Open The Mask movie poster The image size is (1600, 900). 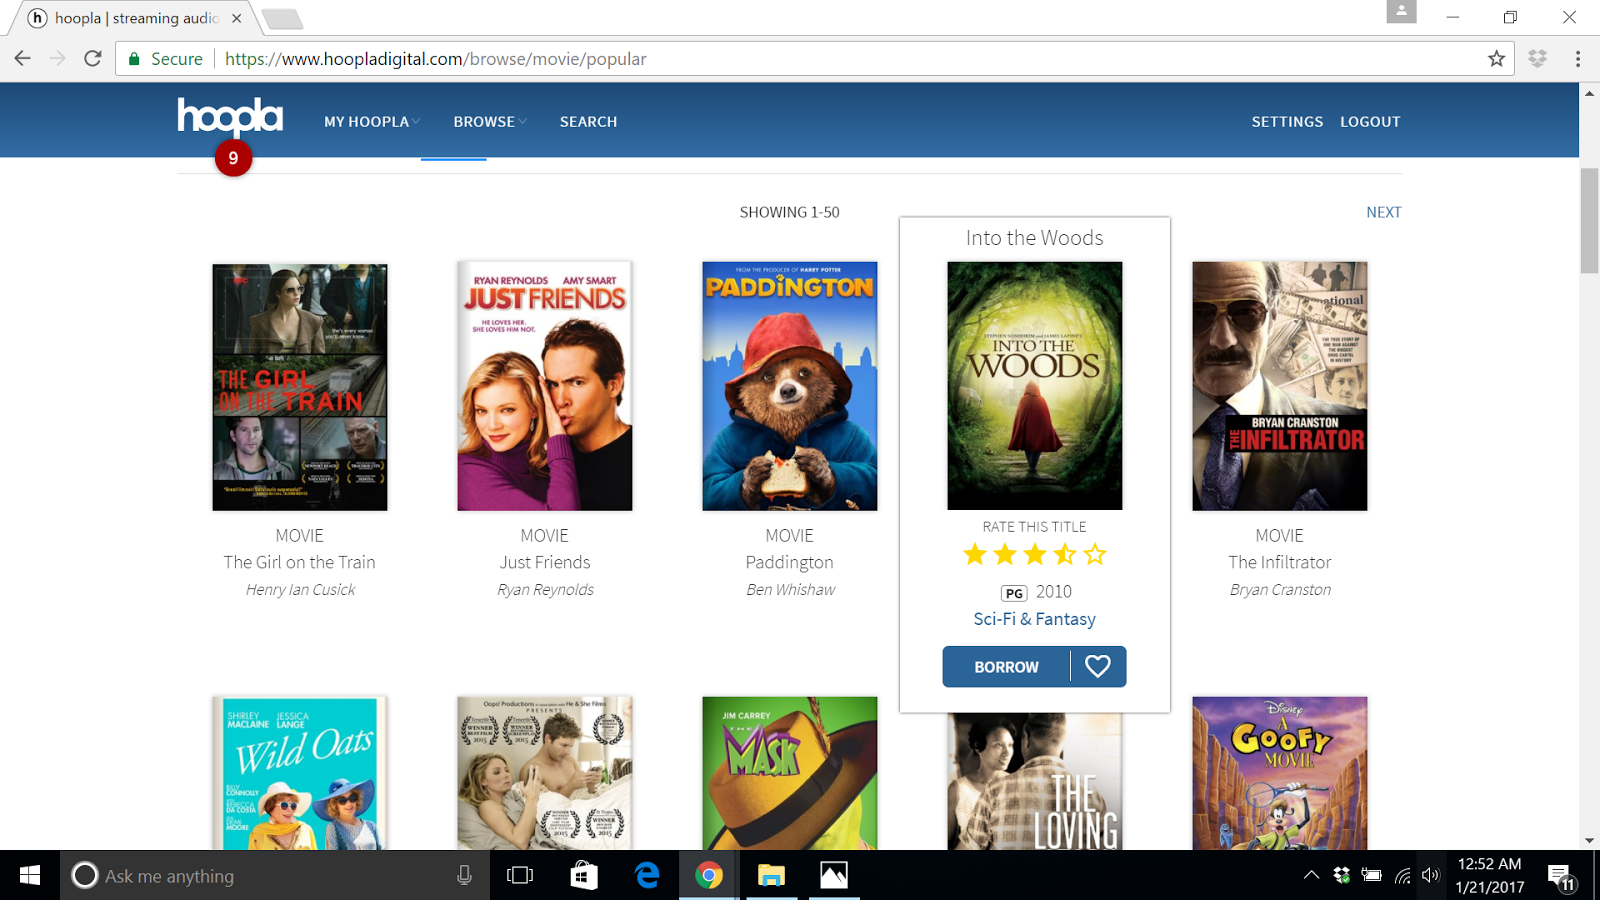click(x=790, y=774)
